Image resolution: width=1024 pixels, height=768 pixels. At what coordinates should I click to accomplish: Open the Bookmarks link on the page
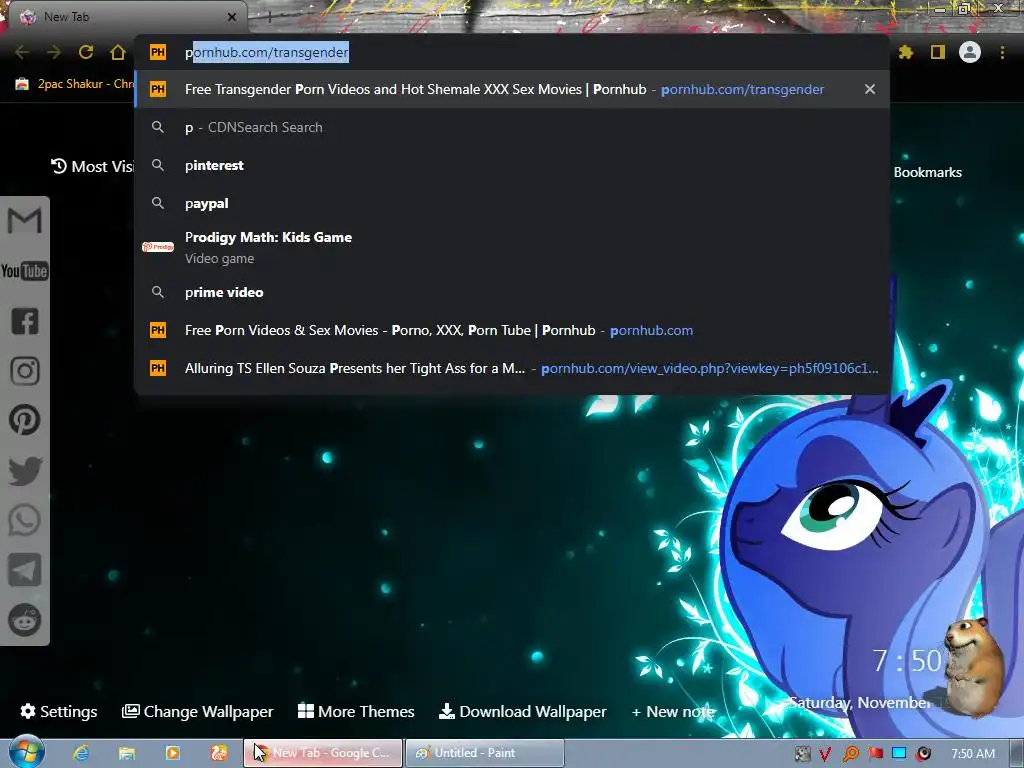pos(927,172)
